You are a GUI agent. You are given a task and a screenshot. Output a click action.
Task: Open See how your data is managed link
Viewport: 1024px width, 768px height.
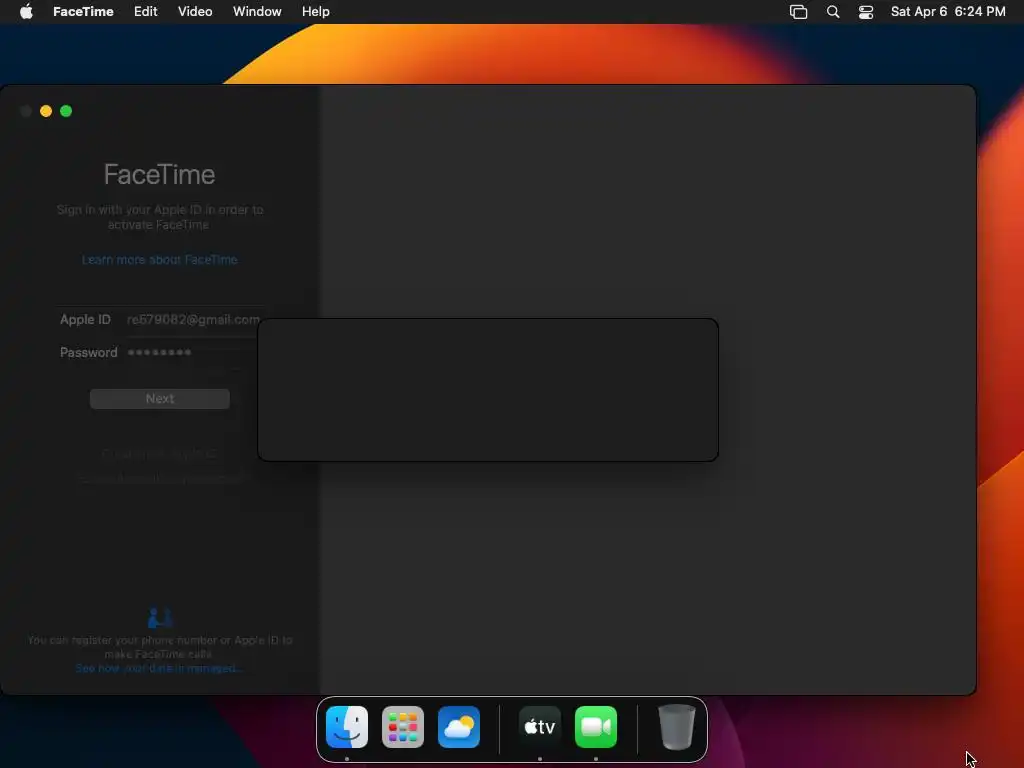(159, 668)
